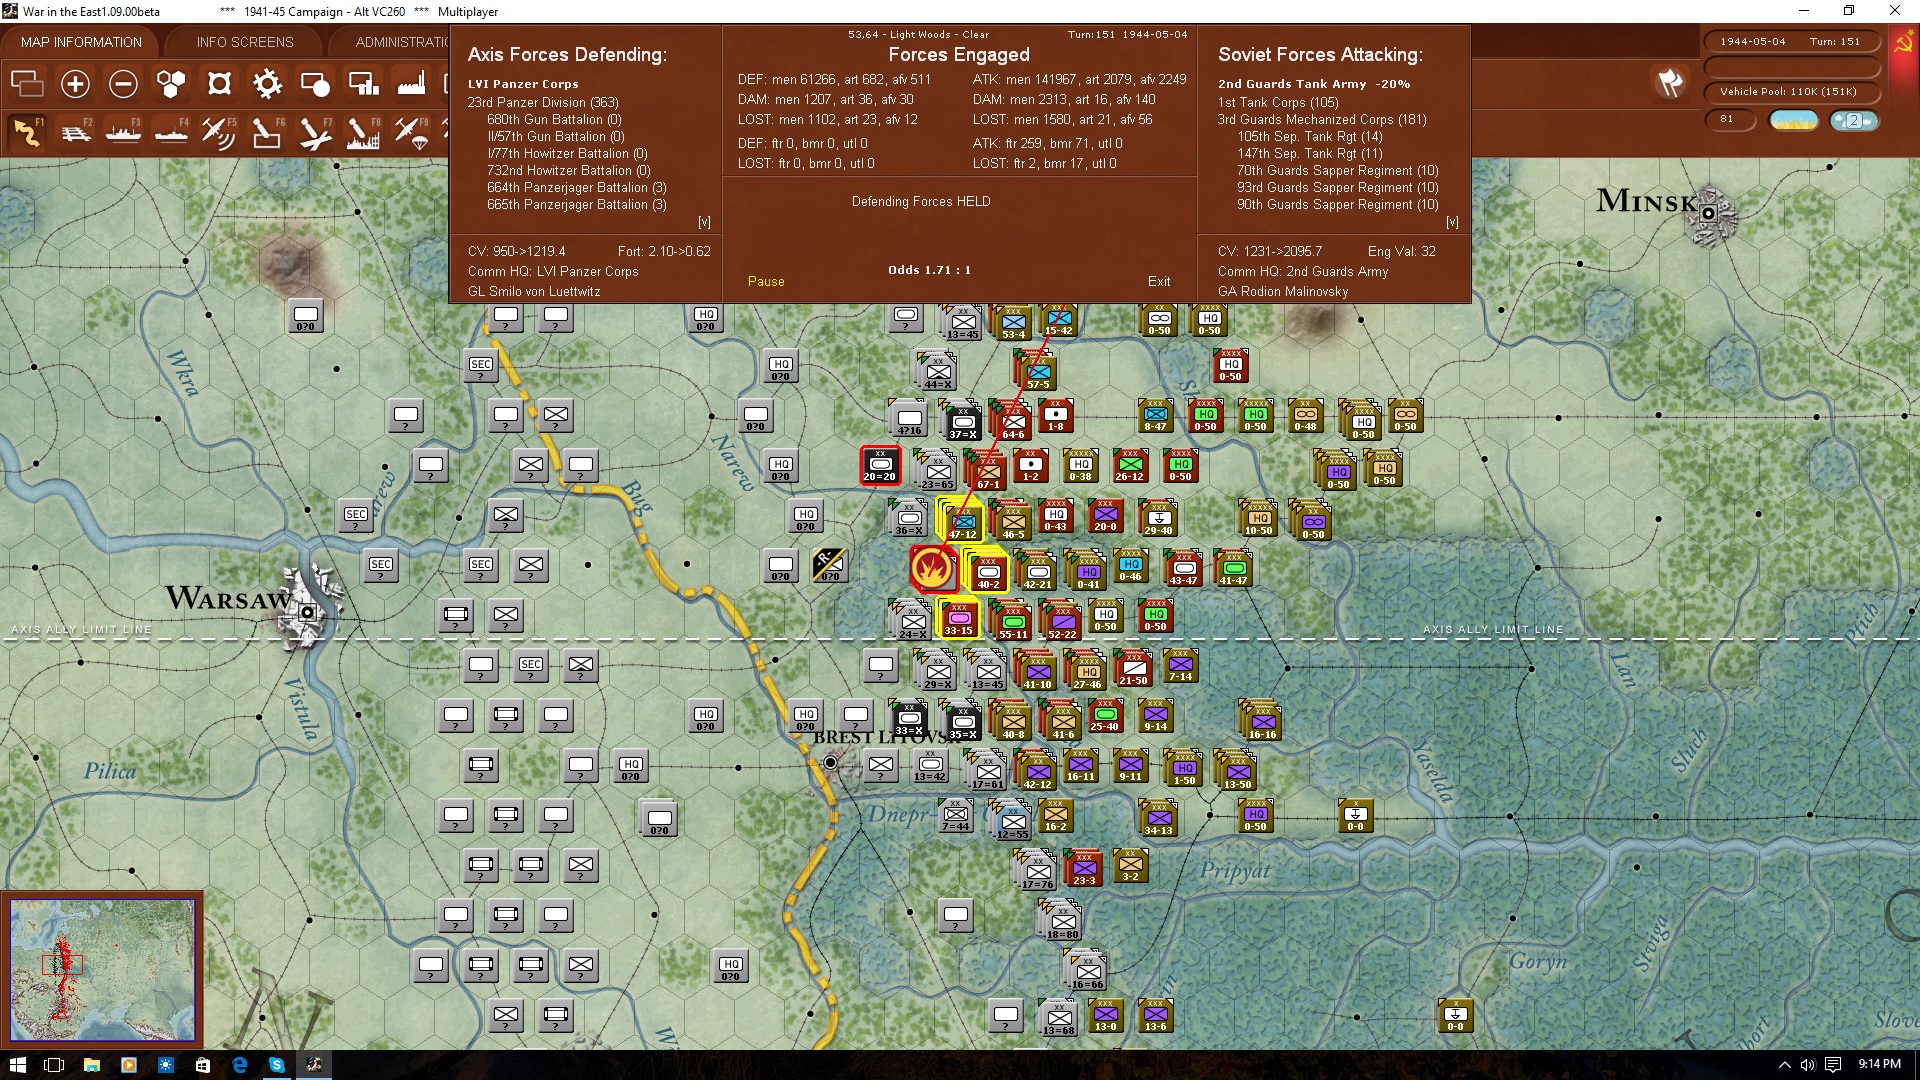Click the minimap overview thumbnail
The image size is (1920, 1080).
coord(102,969)
